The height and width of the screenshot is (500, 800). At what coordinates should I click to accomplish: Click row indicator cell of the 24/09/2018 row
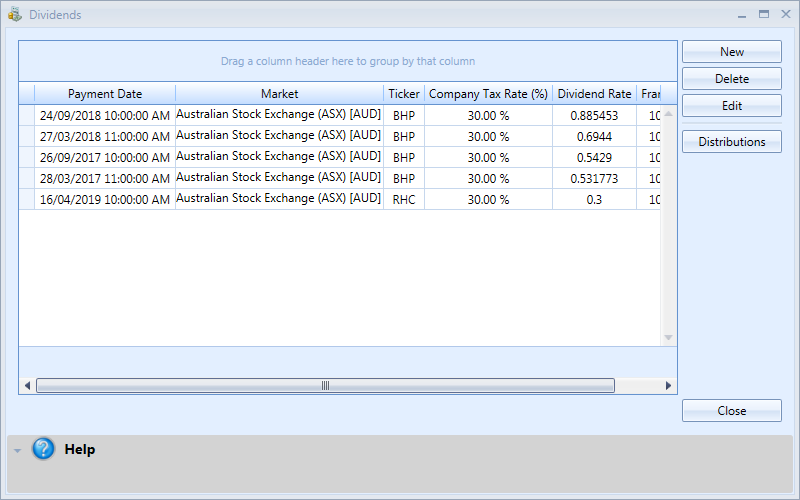coord(27,116)
